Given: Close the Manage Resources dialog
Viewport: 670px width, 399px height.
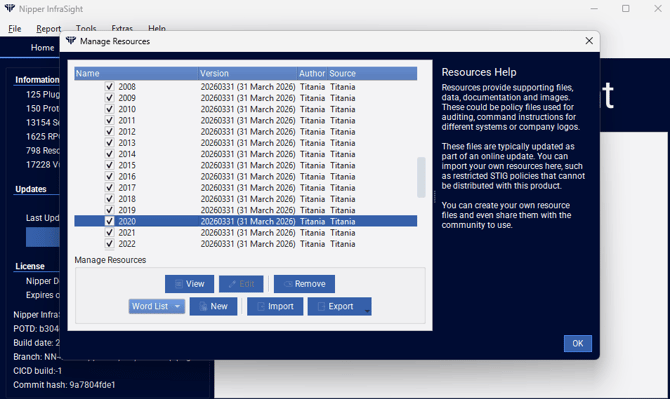Looking at the screenshot, I should point(589,41).
